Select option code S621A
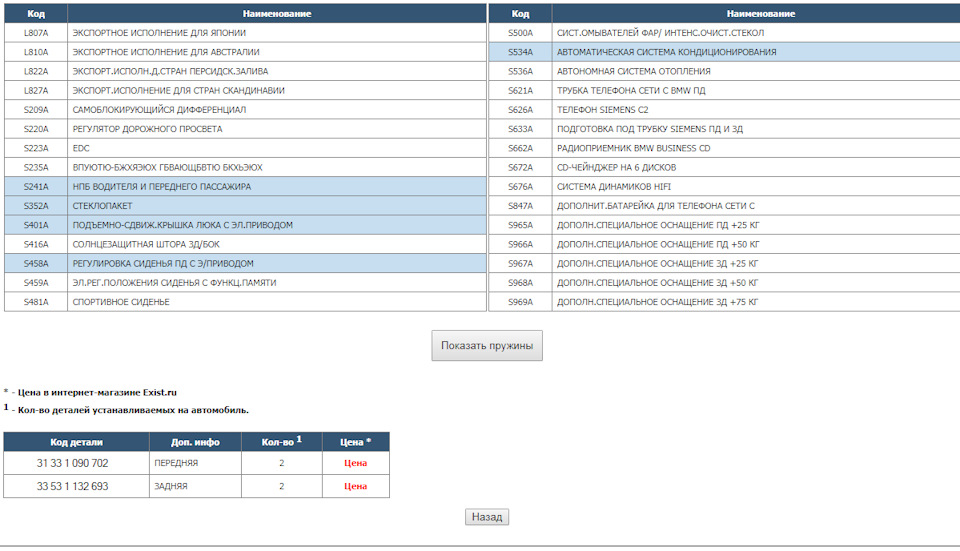Image resolution: width=960 pixels, height=551 pixels. [x=520, y=90]
